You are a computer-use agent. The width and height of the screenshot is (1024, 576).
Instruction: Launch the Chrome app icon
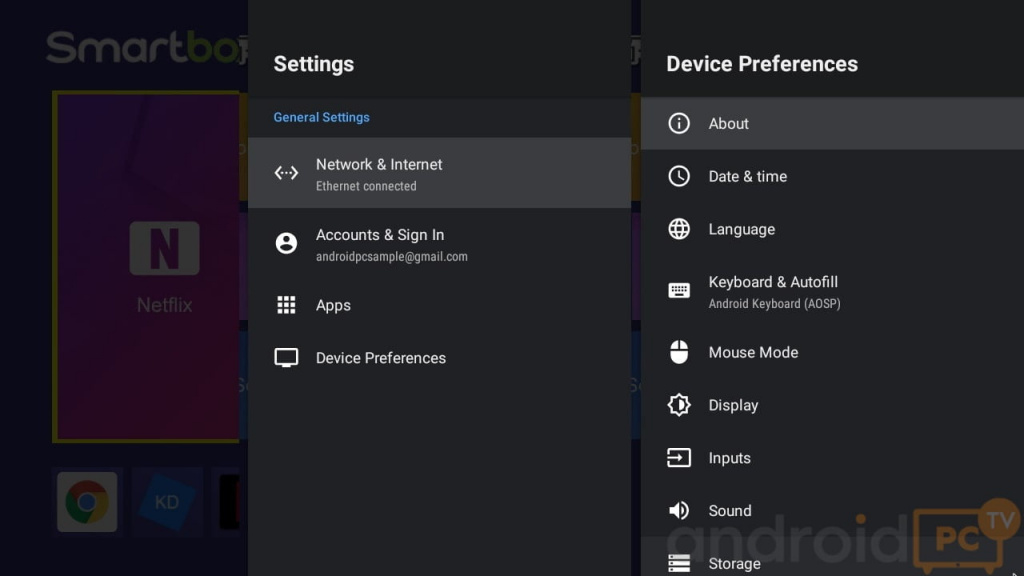[87, 501]
